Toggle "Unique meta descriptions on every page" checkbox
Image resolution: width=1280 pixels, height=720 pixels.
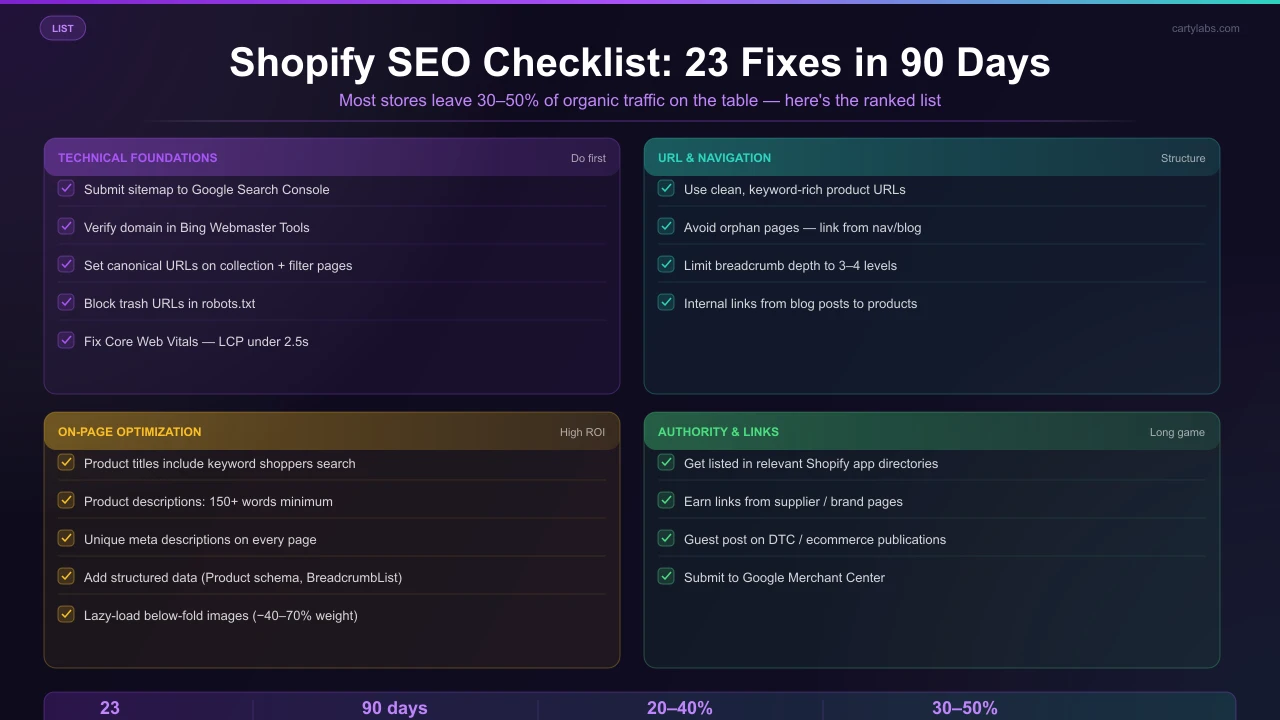point(66,538)
